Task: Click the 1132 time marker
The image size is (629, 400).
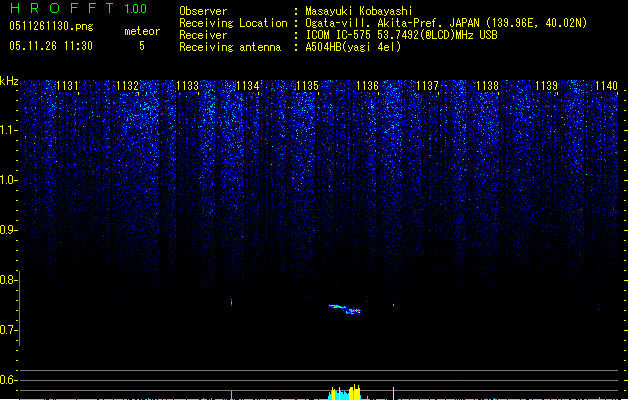Action: [x=127, y=86]
